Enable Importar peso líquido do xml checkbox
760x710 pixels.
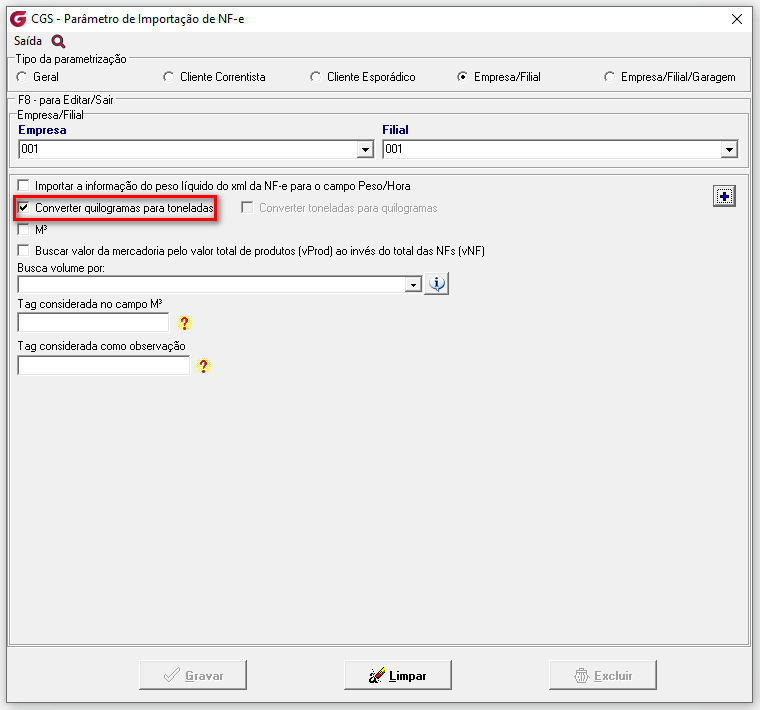pos(23,186)
